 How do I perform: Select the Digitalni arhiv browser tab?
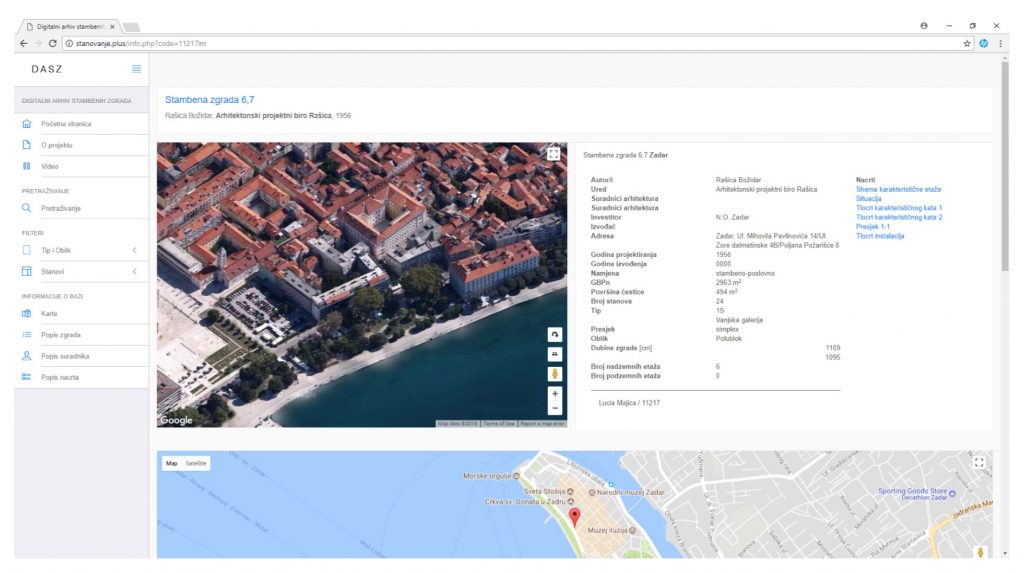point(69,27)
